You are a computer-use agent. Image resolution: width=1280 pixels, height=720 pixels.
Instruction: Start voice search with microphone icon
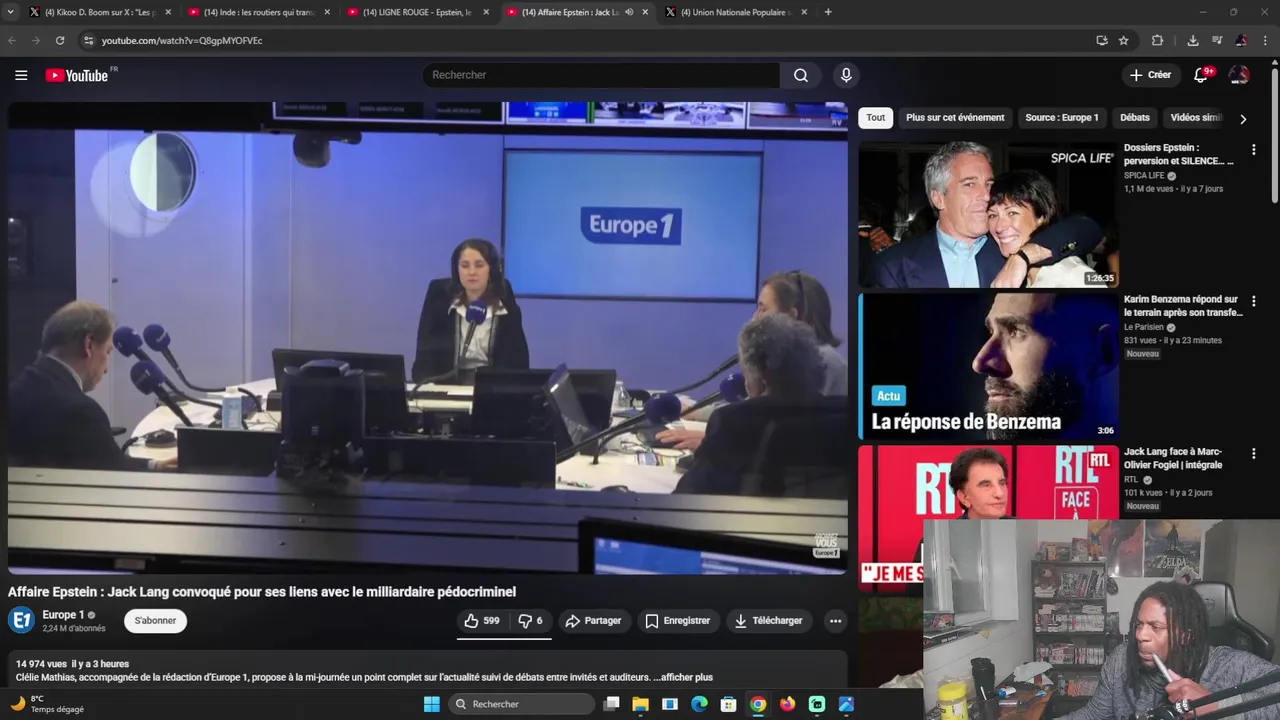click(846, 75)
